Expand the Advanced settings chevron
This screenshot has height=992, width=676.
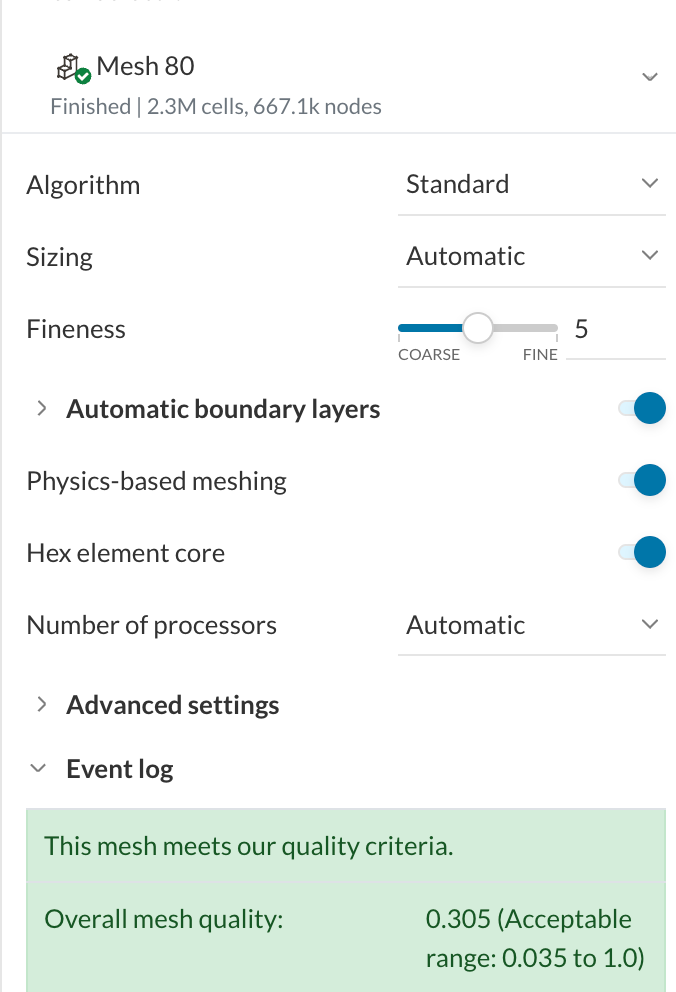42,705
